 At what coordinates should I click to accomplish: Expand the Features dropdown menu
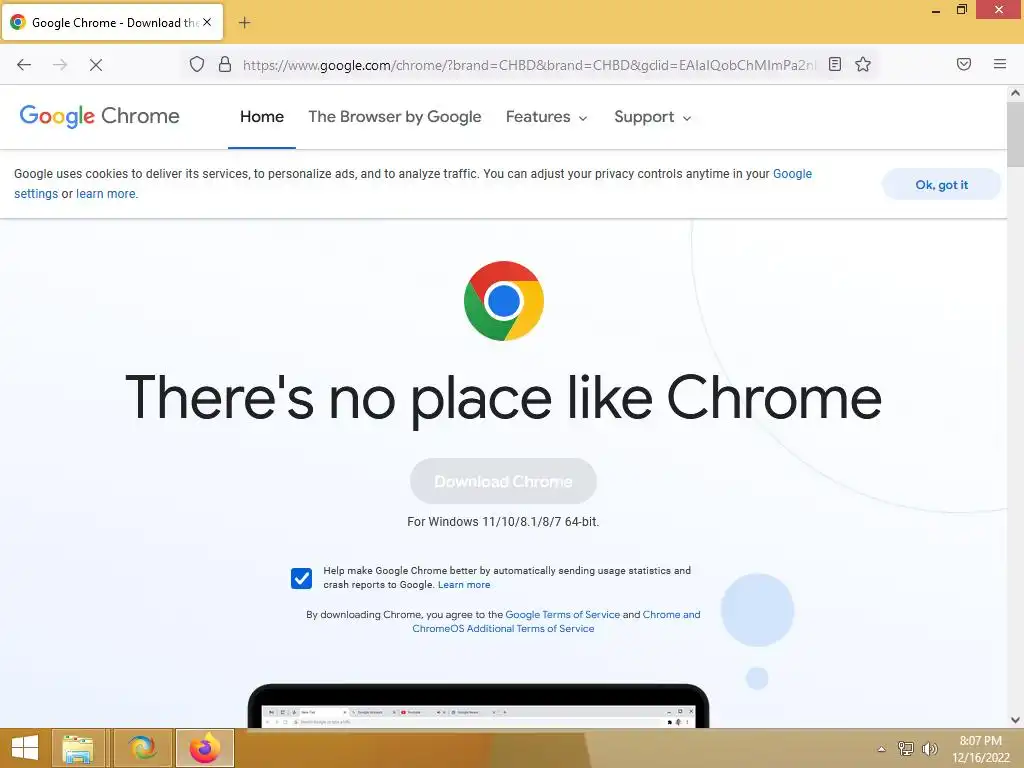(547, 117)
